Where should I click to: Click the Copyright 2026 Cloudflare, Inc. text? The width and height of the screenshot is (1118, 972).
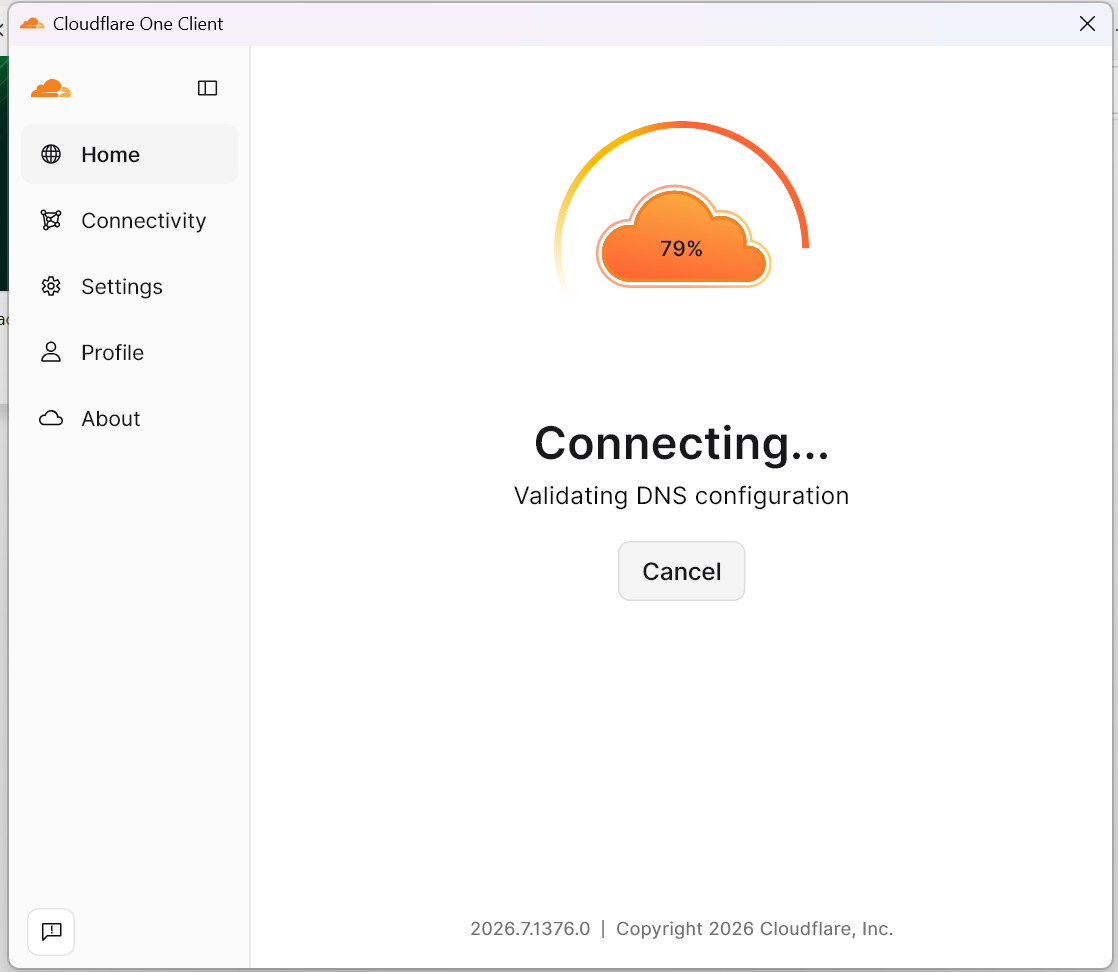click(754, 928)
